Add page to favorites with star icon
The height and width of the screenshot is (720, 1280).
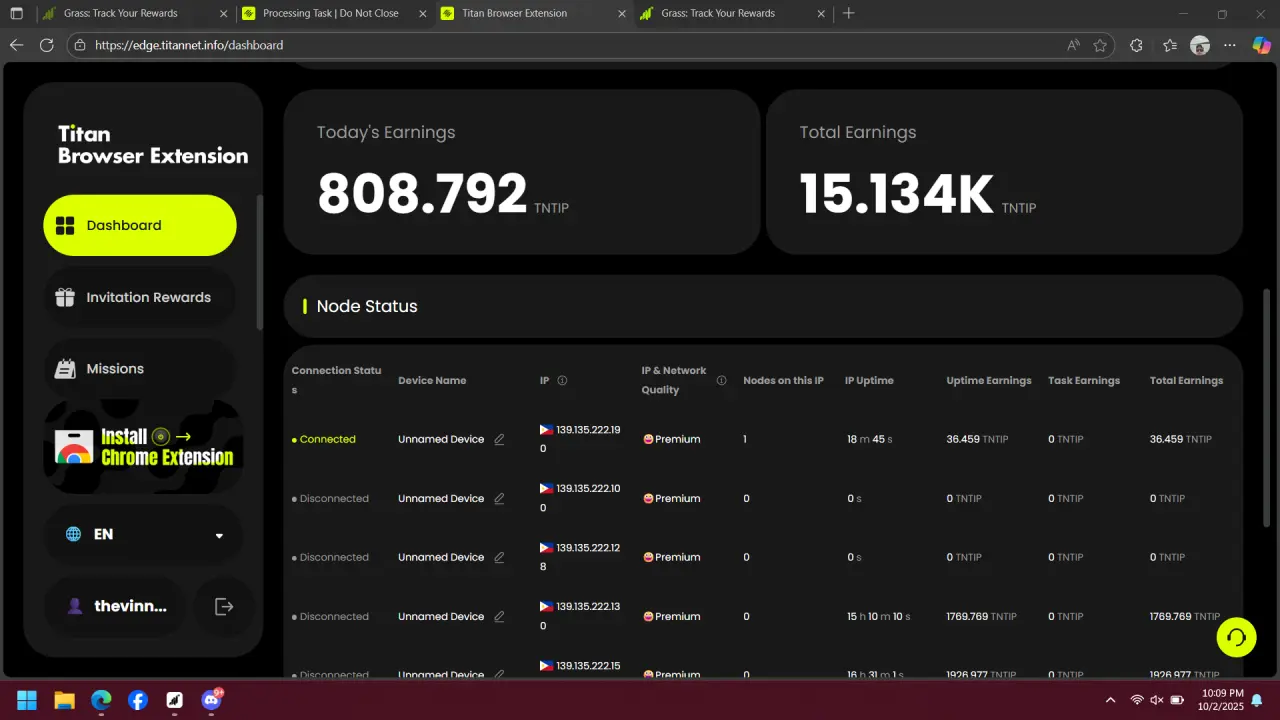(x=1100, y=45)
